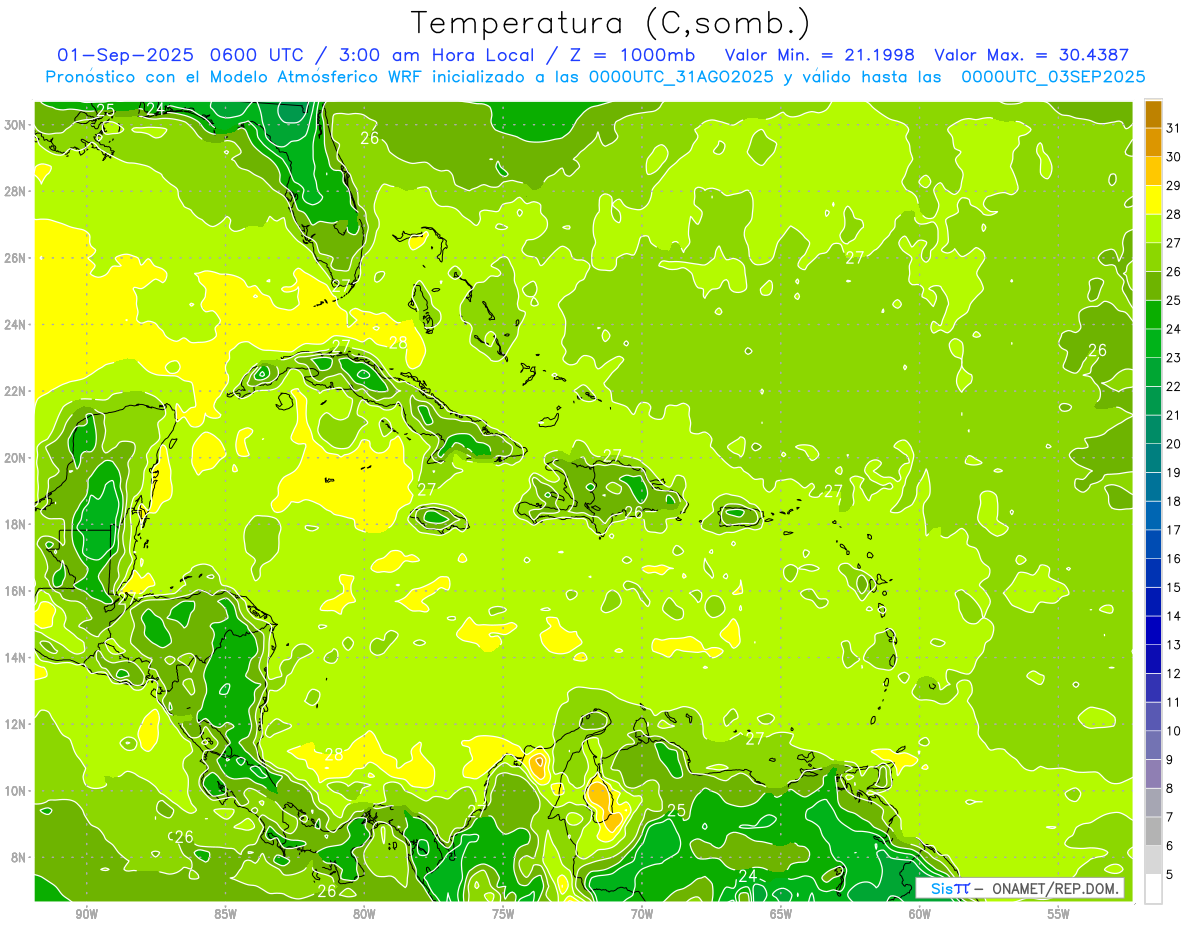The width and height of the screenshot is (1200, 927).
Task: Click the "Temperatura (C,somb.)" map title
Action: coord(611,23)
